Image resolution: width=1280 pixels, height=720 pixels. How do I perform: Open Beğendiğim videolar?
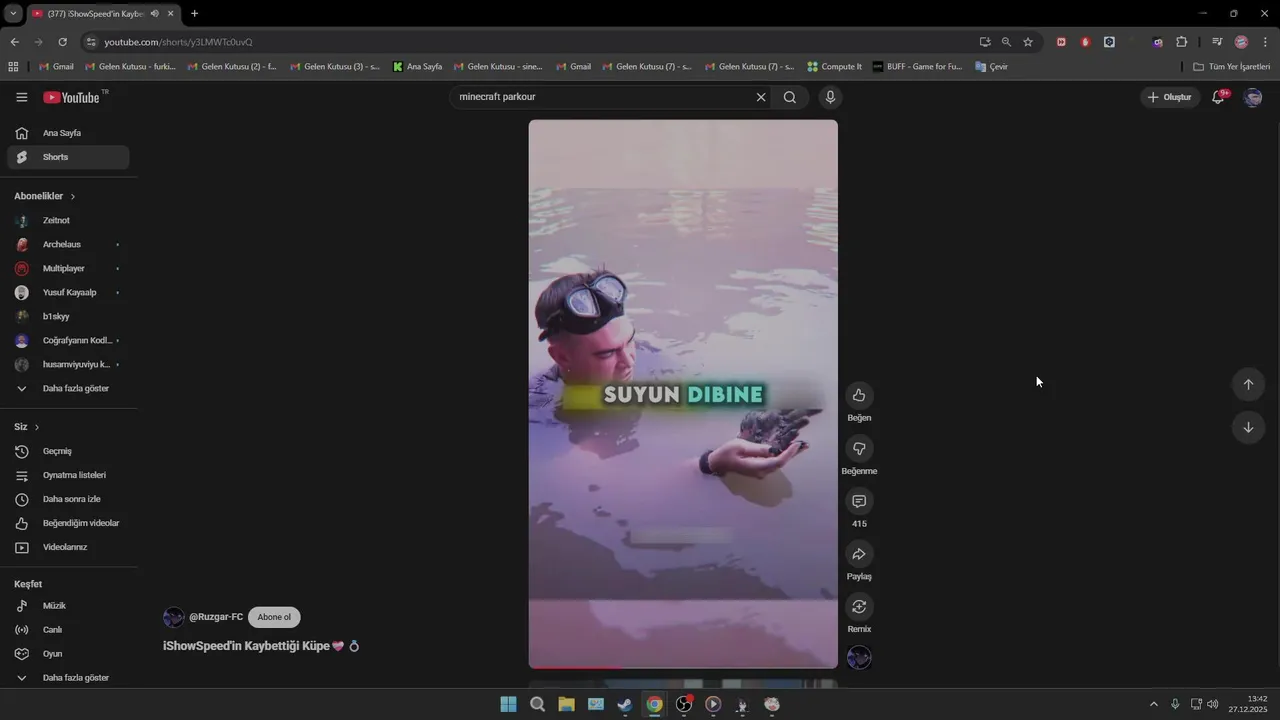click(68, 523)
